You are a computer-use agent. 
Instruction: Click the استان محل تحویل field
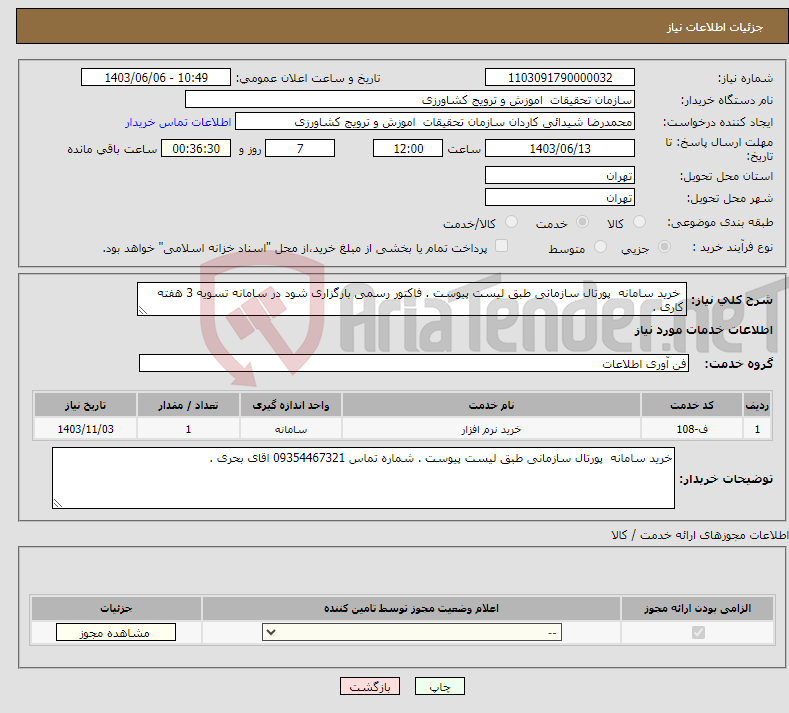tap(560, 175)
